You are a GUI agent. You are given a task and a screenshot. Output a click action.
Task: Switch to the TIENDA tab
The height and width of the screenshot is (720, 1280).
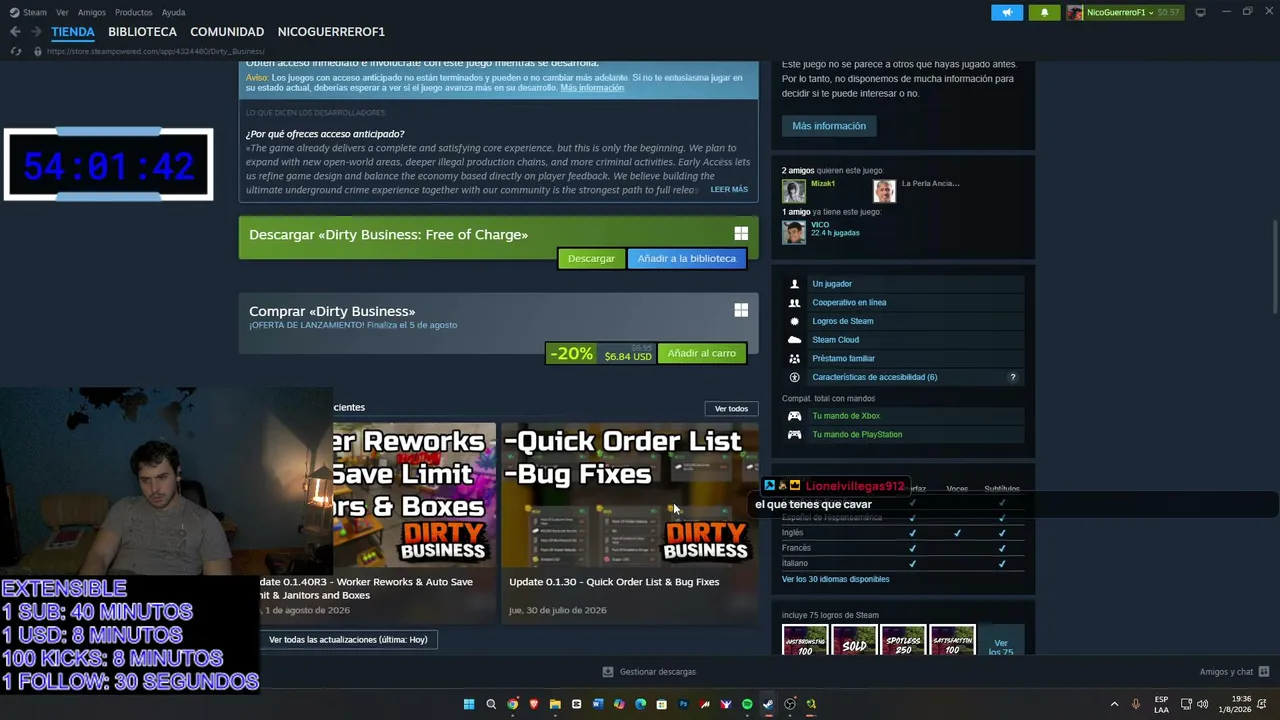(73, 32)
